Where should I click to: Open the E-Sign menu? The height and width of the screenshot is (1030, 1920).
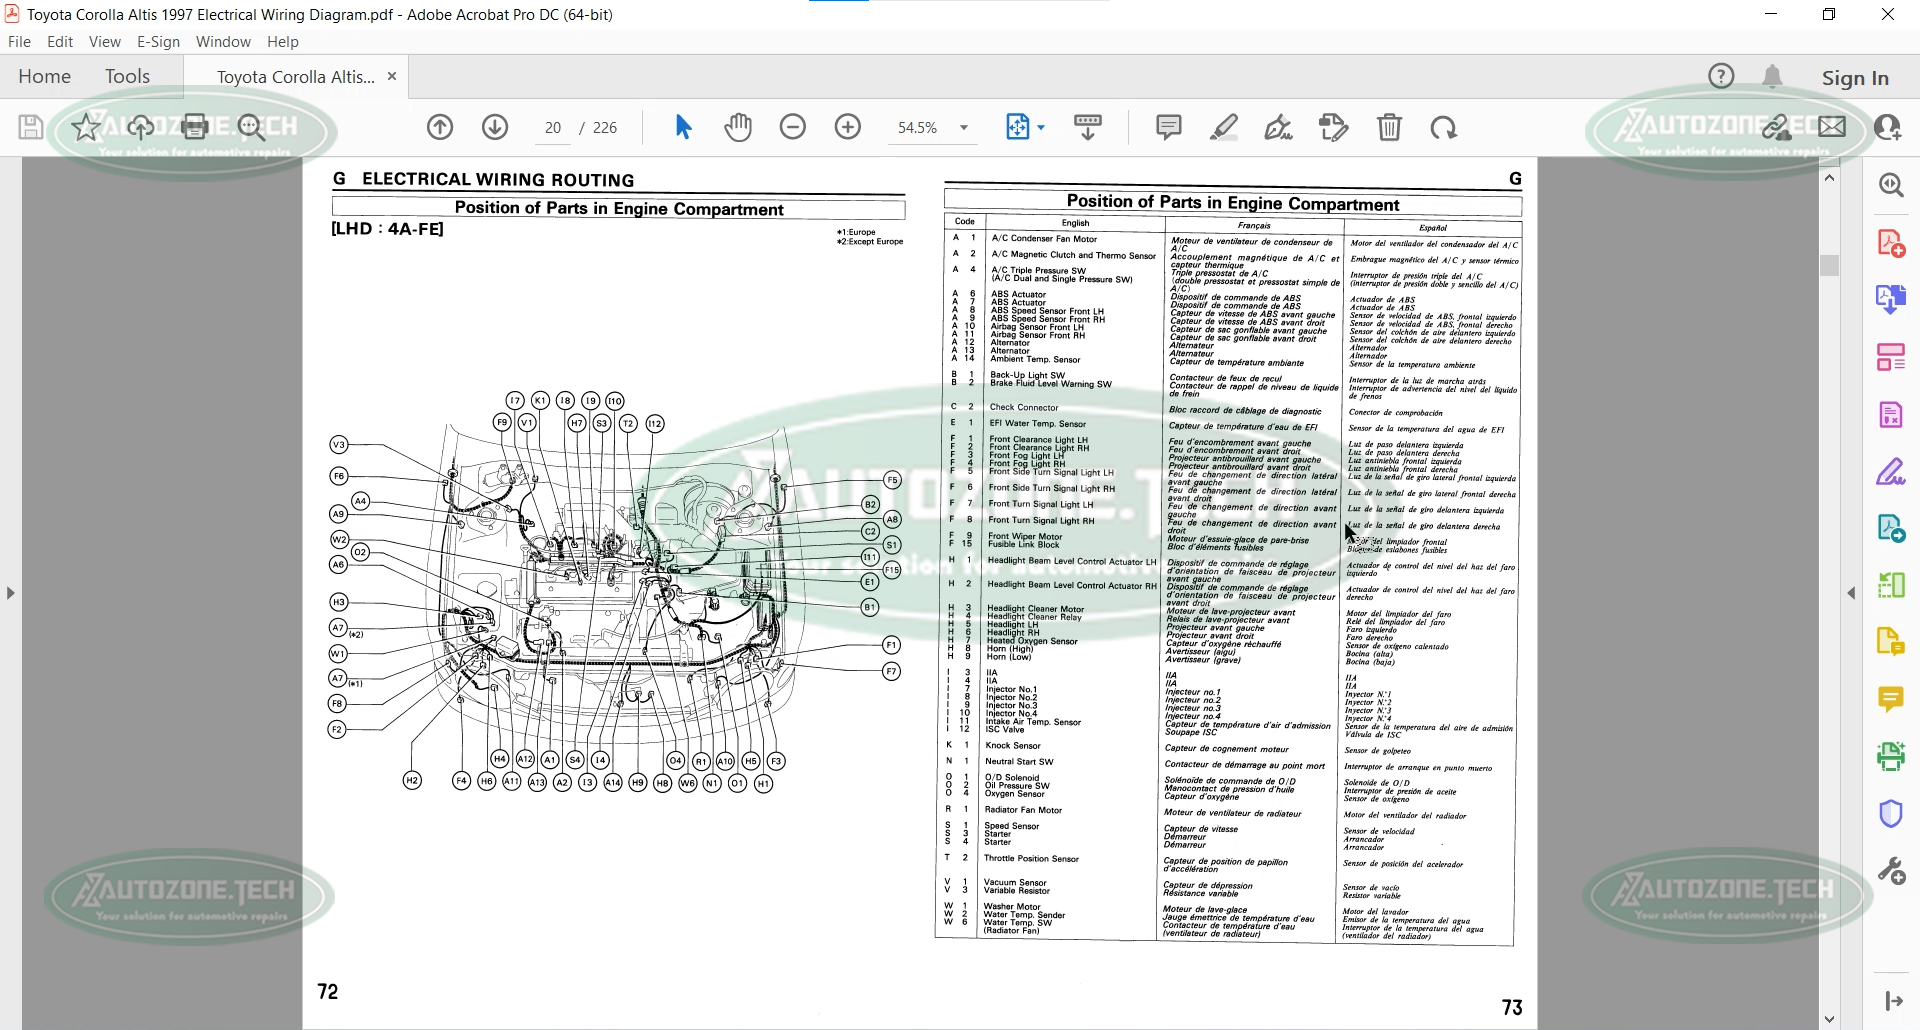[158, 42]
